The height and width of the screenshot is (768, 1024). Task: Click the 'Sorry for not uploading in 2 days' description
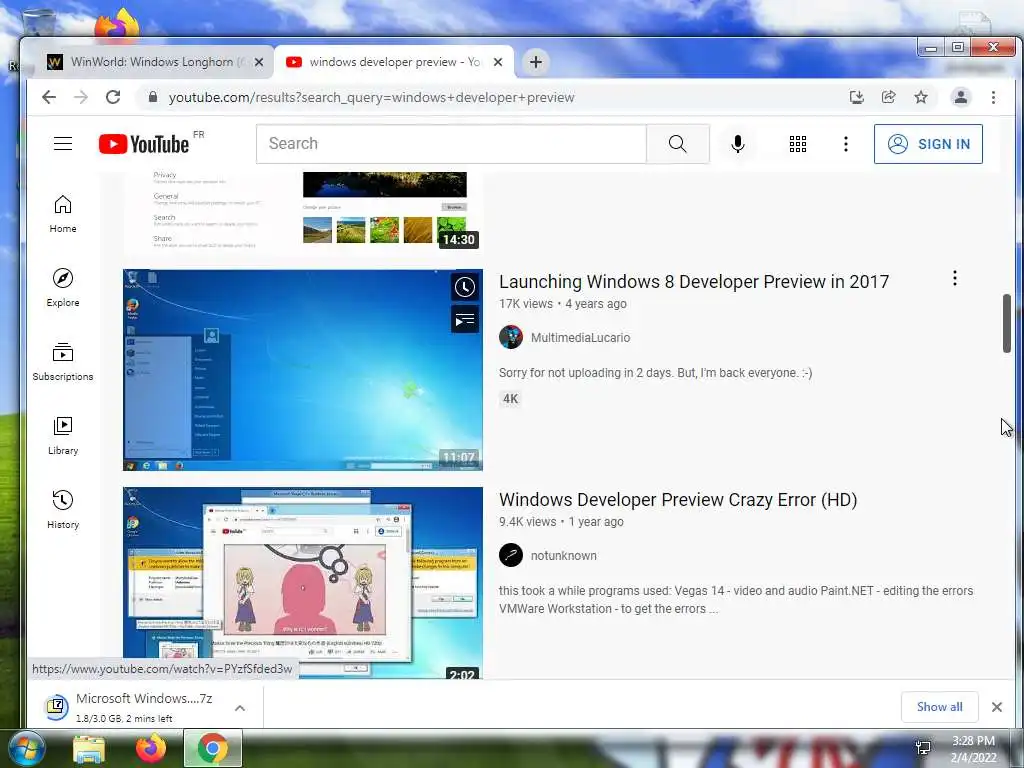pos(655,373)
